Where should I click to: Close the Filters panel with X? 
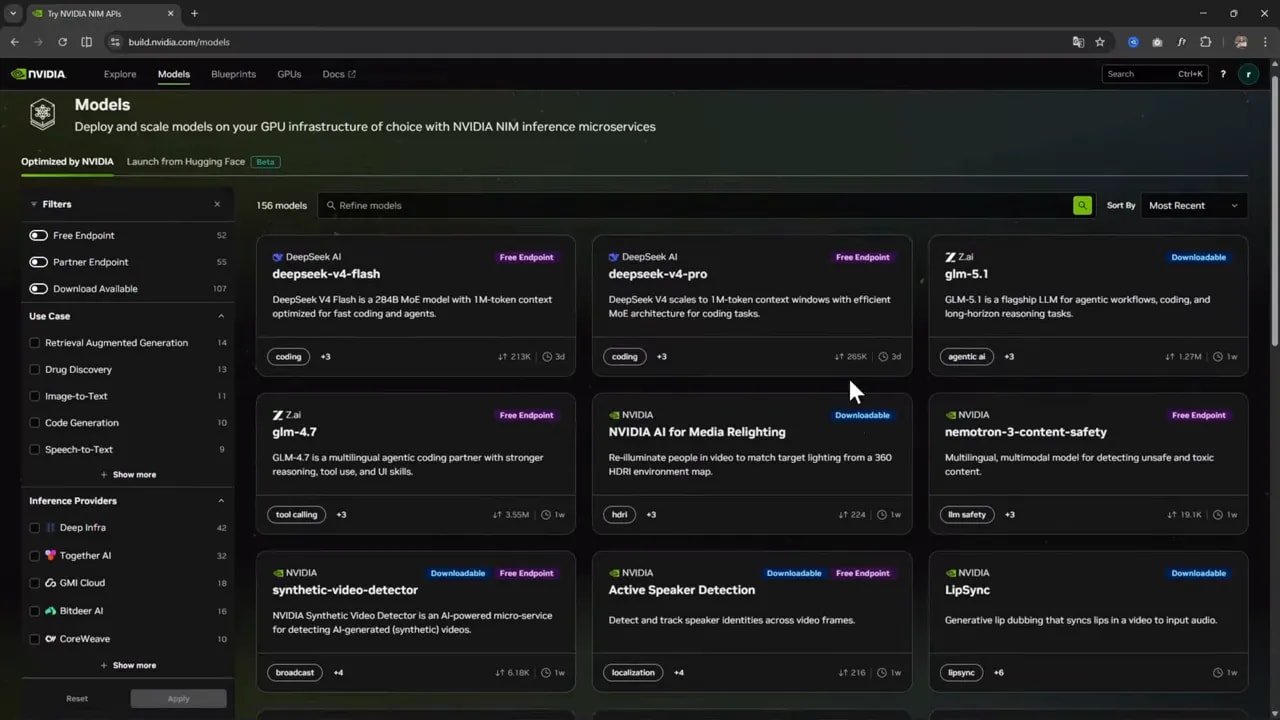coord(217,204)
